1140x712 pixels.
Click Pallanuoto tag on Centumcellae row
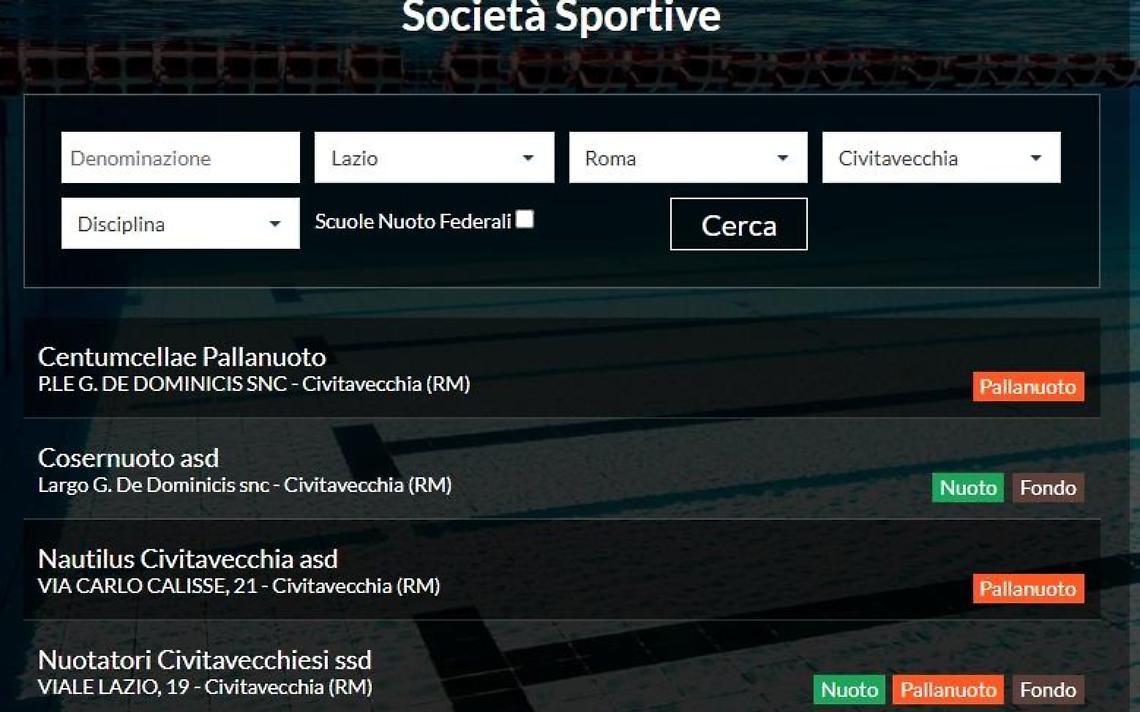point(1028,386)
